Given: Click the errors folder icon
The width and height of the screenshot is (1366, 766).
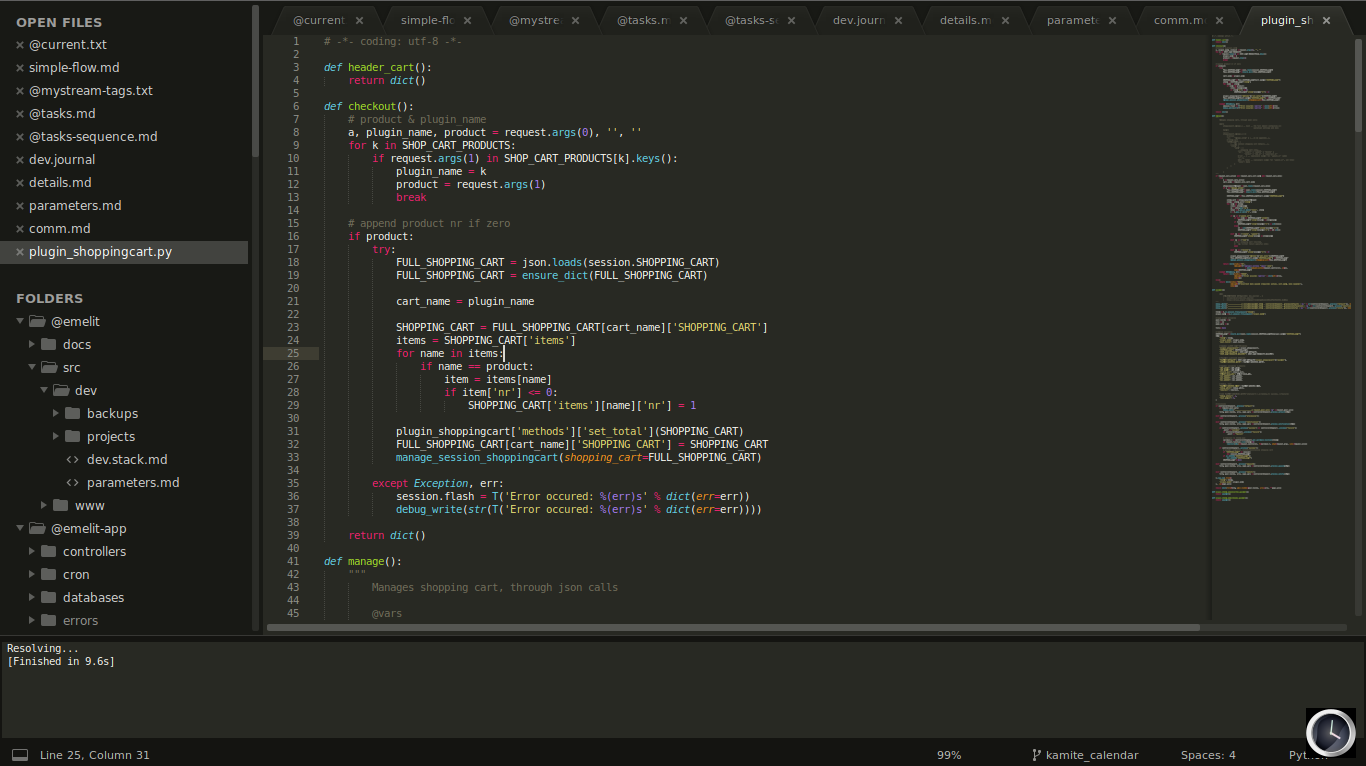Looking at the screenshot, I should (48, 620).
